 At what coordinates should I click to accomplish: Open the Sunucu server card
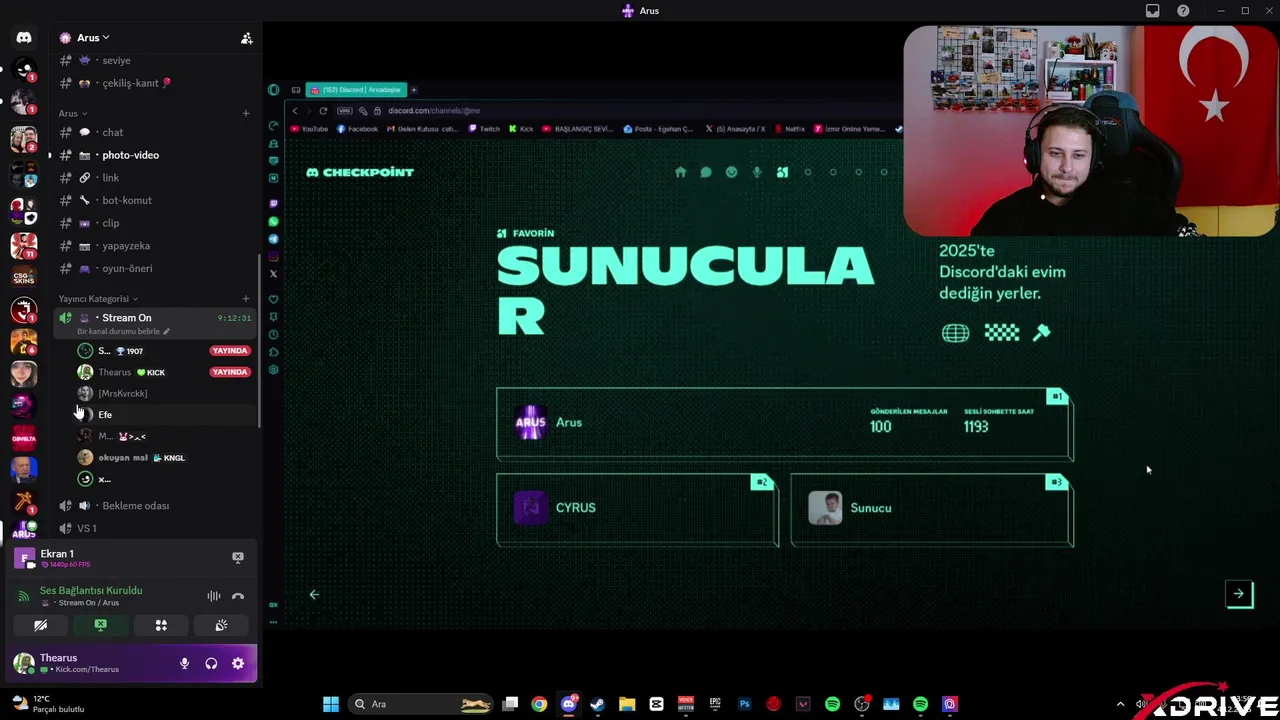coord(932,509)
